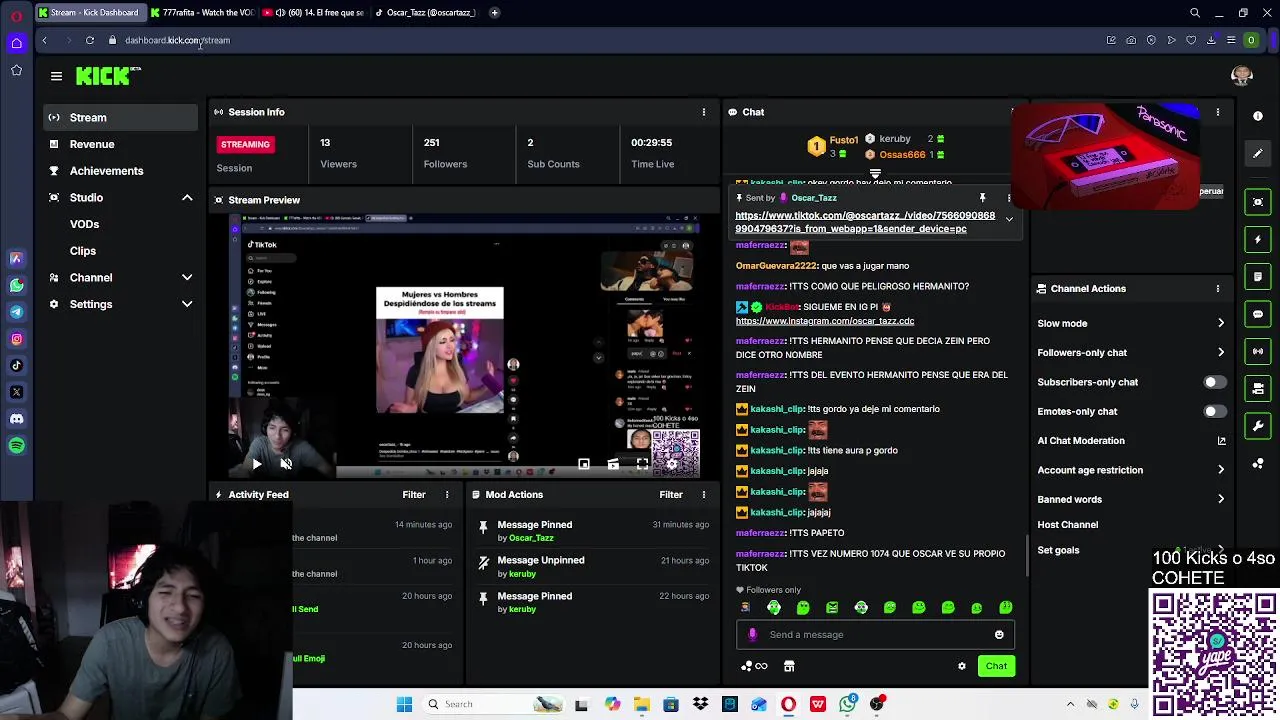Screen dimensions: 1280x720
Task: Open Telegram in Opera sidebar
Action: click(16, 312)
